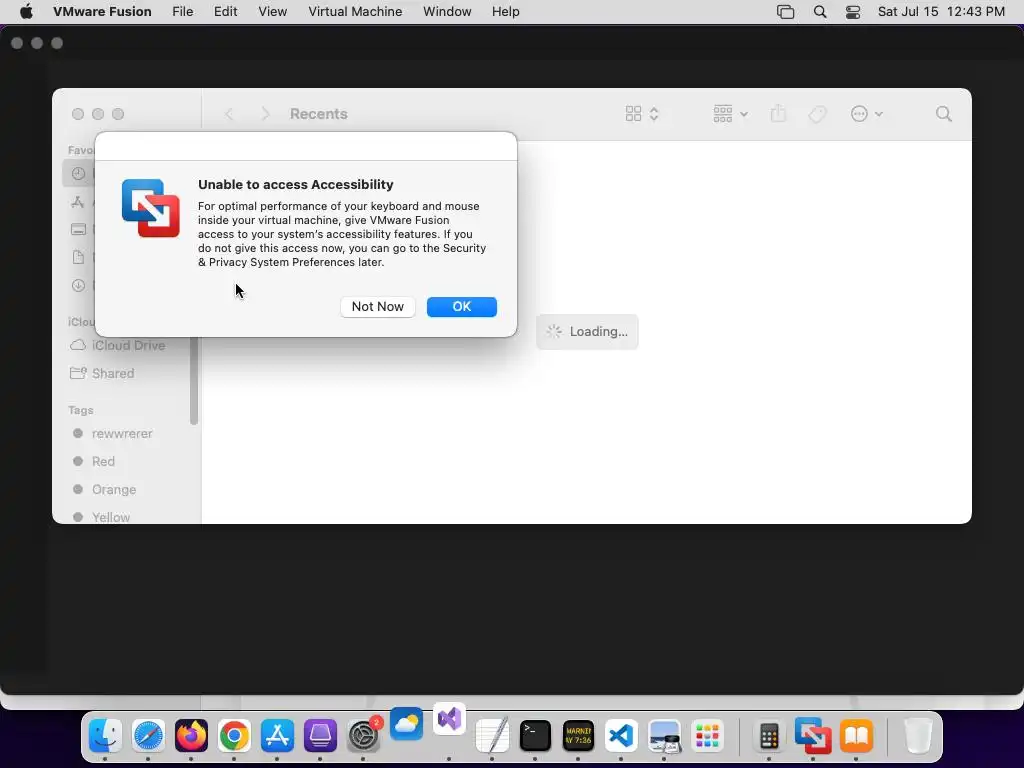Image resolution: width=1024 pixels, height=768 pixels.
Task: Open App Store from the Dock
Action: [278, 736]
